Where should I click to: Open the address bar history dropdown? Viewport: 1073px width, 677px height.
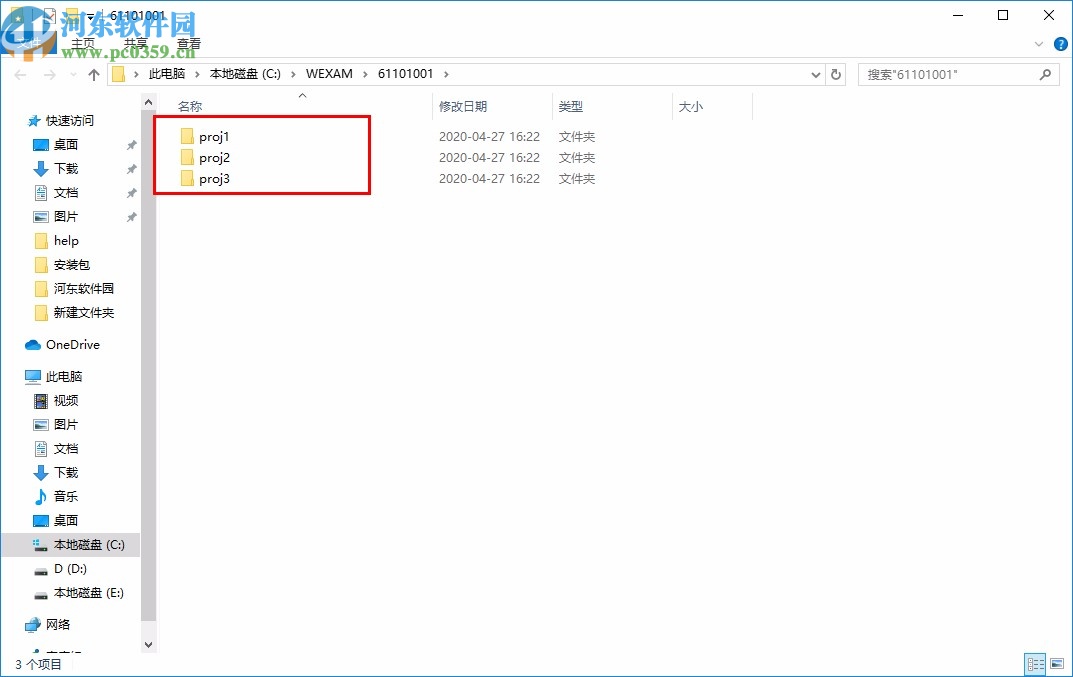815,73
